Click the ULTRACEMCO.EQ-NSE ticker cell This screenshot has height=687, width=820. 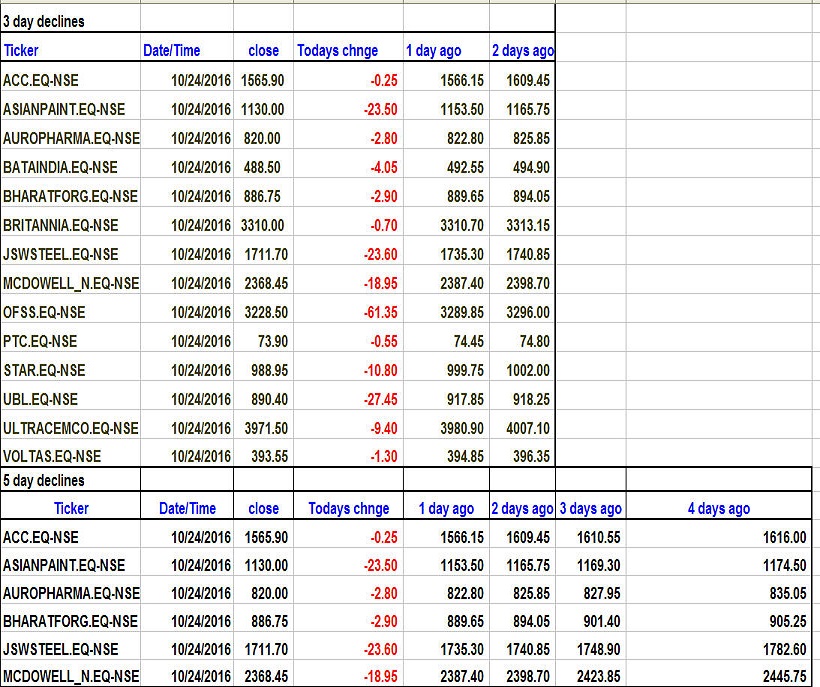pos(70,428)
